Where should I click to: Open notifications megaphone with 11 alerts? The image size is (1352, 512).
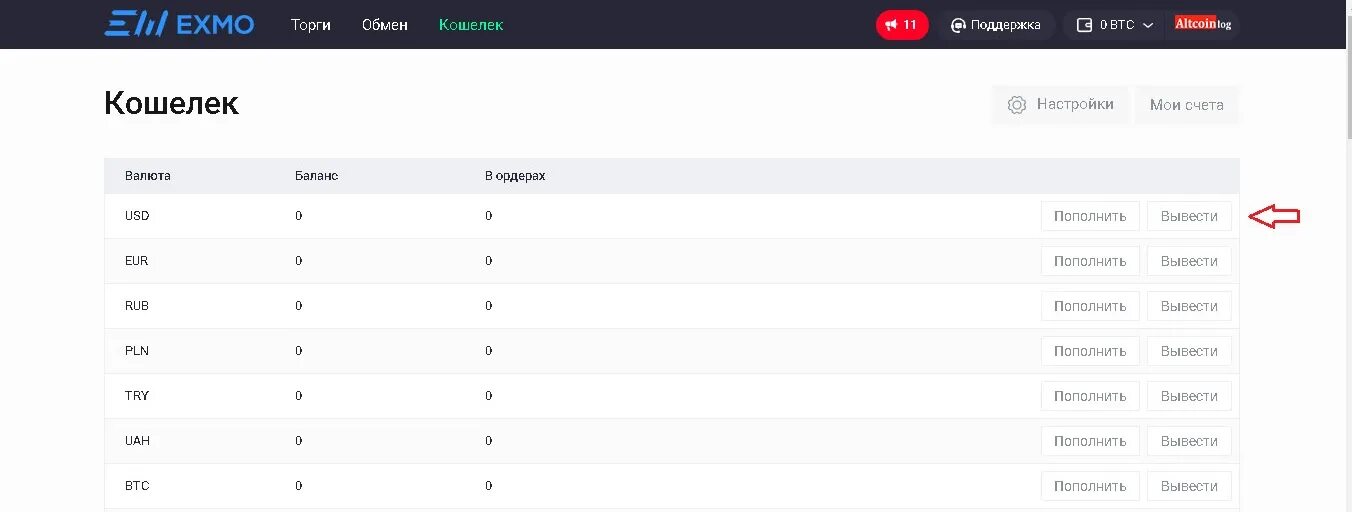tap(902, 25)
